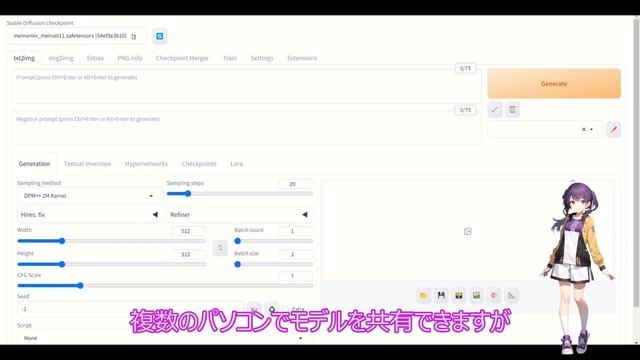Open the PNG Info tab
The height and width of the screenshot is (360, 640).
tap(130, 58)
